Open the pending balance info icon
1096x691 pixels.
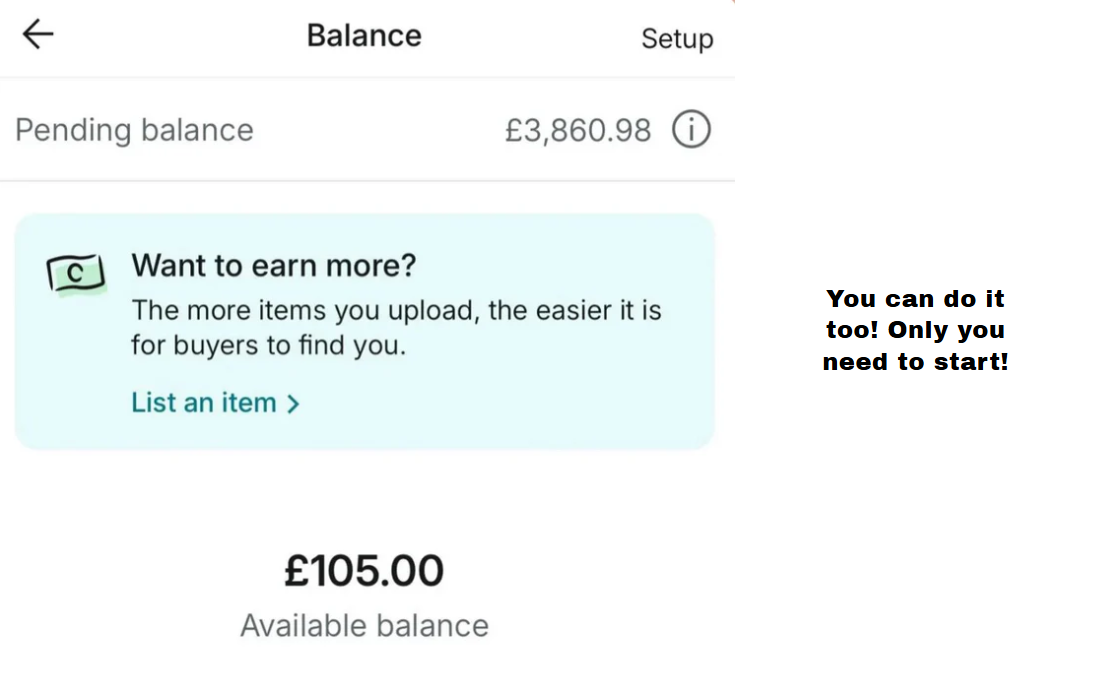click(x=691, y=130)
